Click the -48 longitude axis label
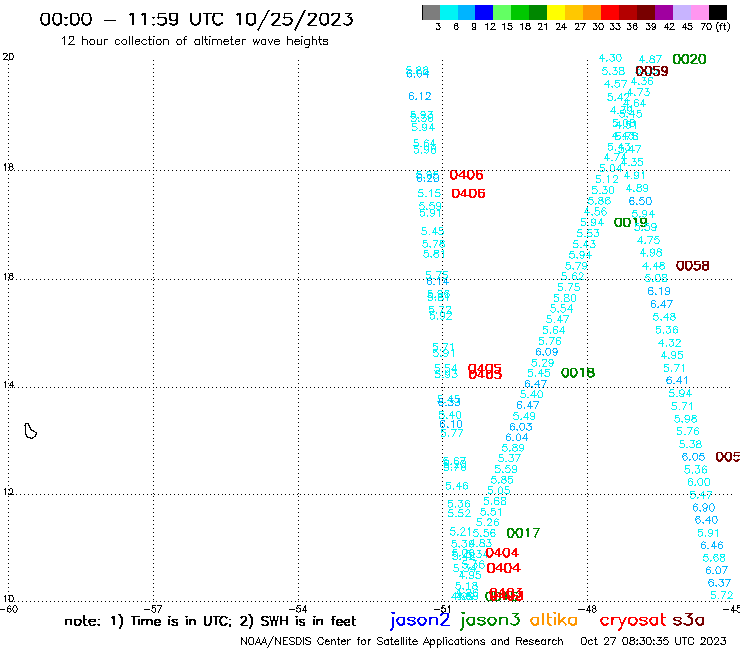 (589, 609)
